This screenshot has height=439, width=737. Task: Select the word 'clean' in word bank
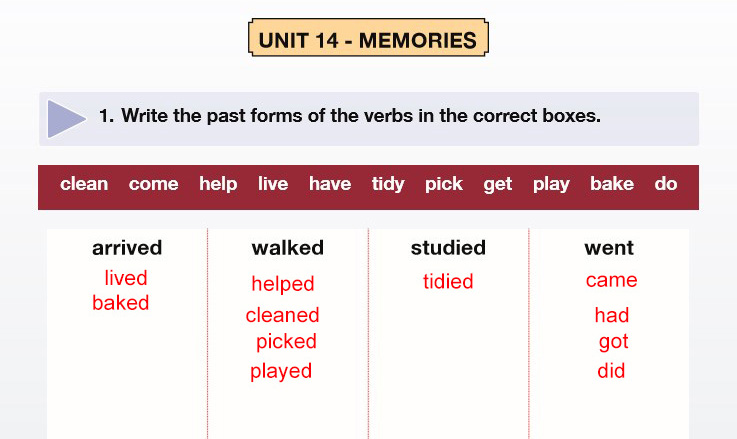point(84,184)
